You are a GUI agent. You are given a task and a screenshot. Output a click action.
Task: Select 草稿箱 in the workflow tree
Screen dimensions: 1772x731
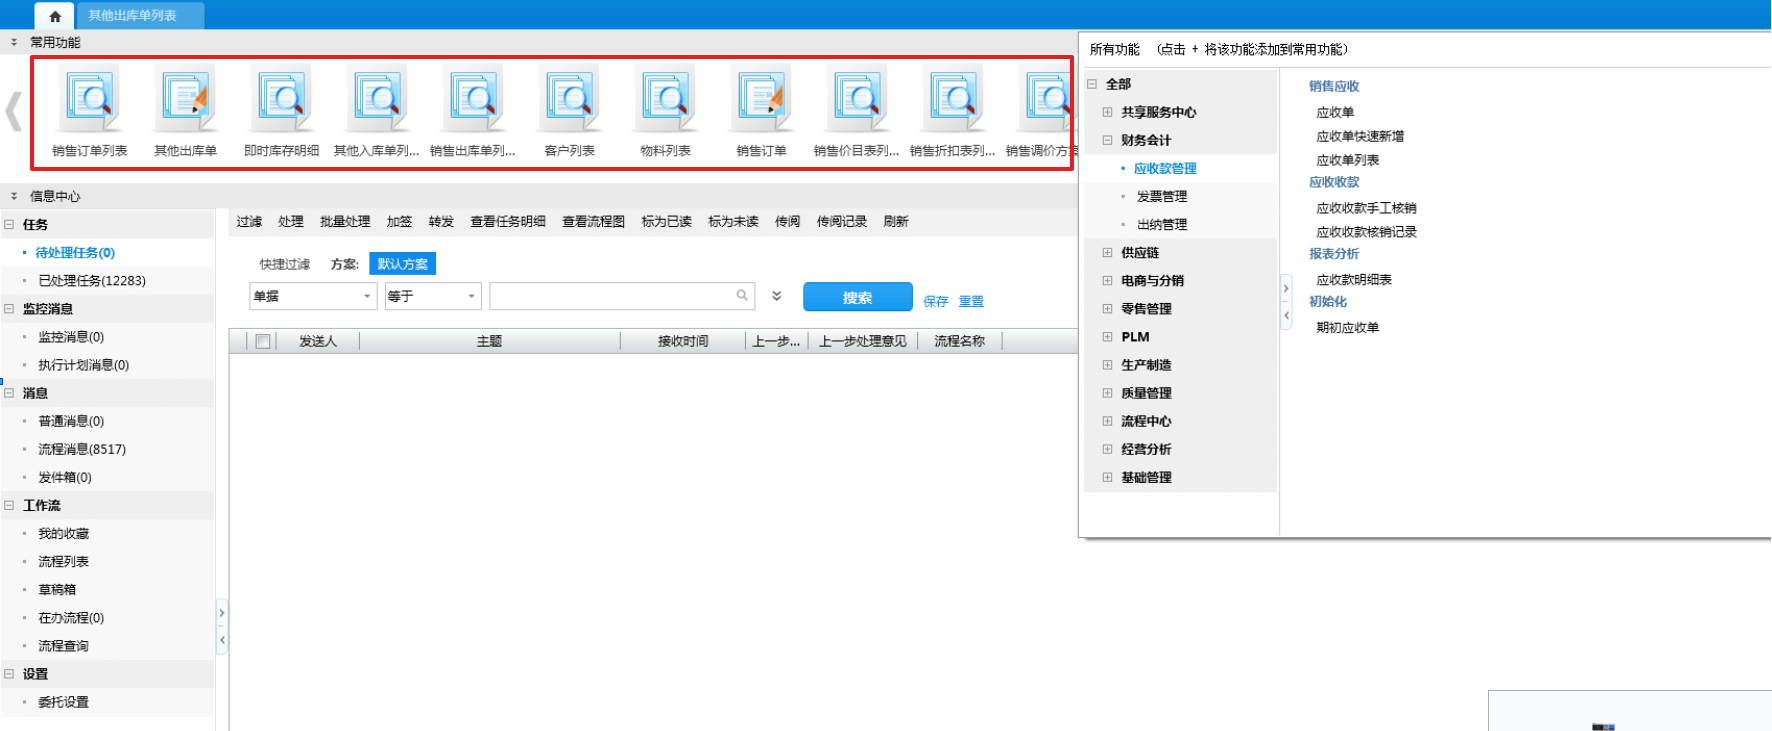pyautogui.click(x=57, y=590)
